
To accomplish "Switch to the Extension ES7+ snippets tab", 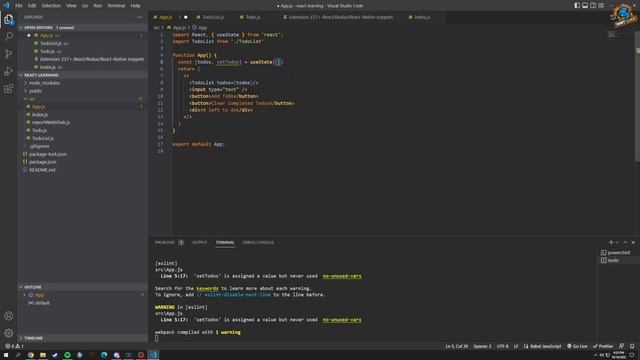I will tap(340, 17).
